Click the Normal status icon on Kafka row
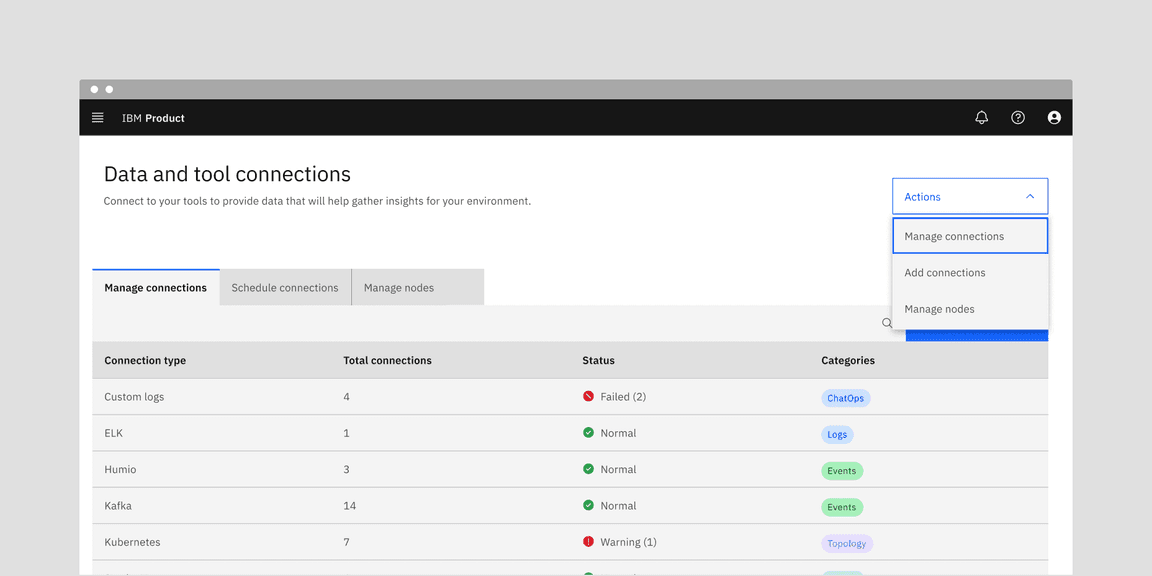This screenshot has height=576, width=1152. (589, 505)
